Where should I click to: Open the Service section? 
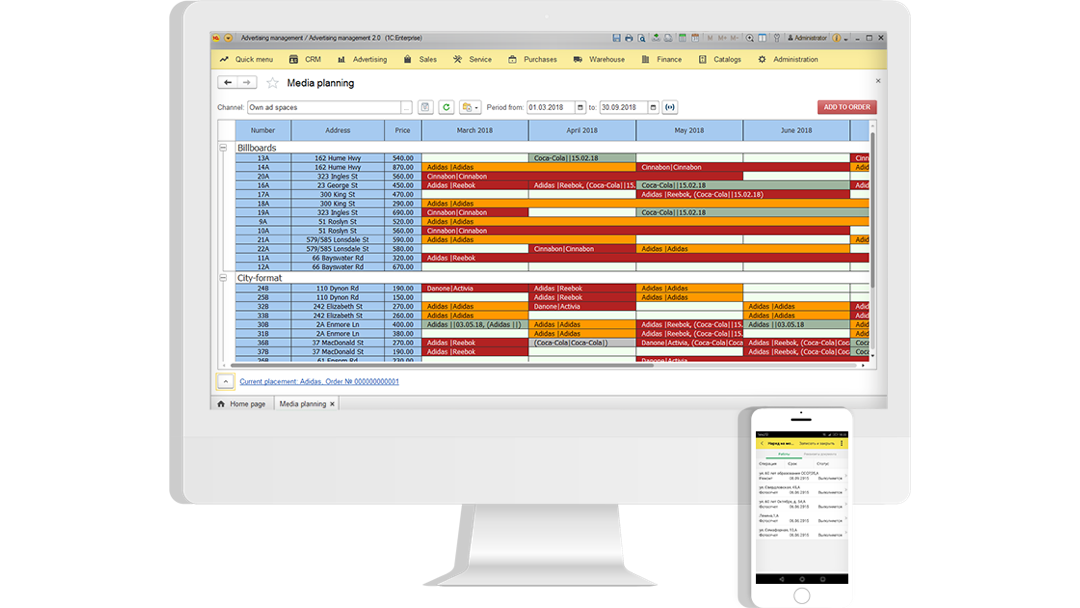click(x=472, y=59)
